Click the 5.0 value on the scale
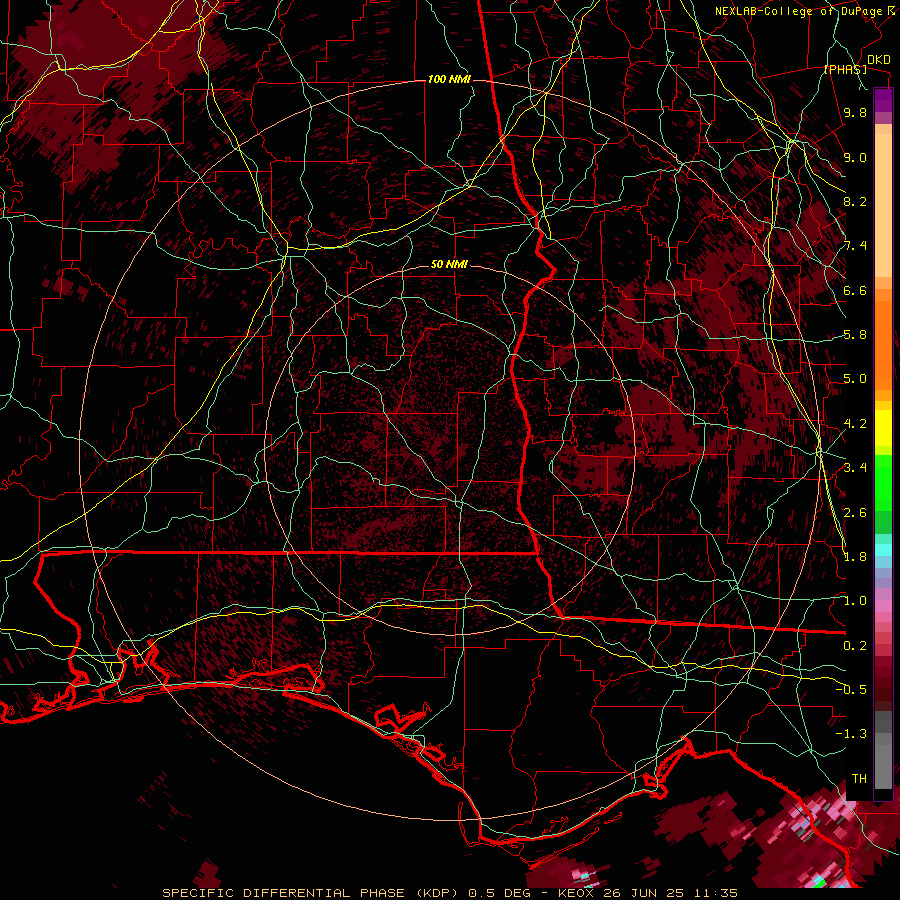 pos(855,379)
